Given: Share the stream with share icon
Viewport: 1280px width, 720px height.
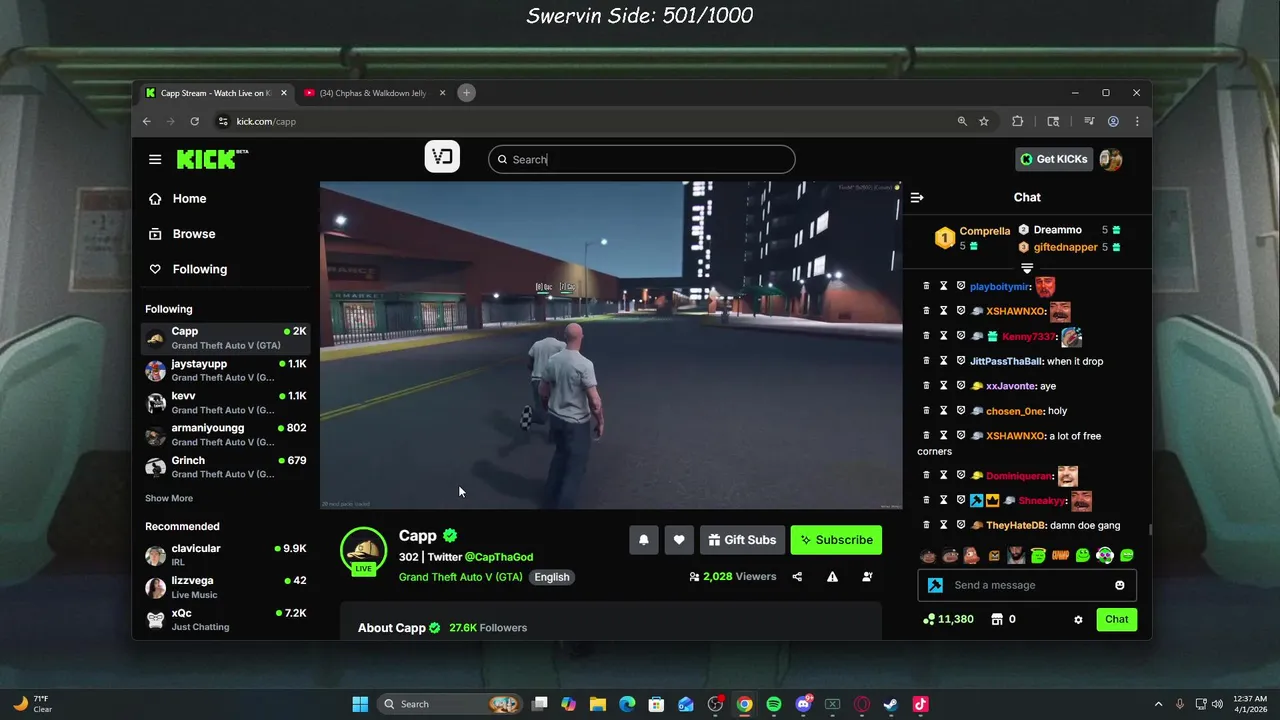Looking at the screenshot, I should pyautogui.click(x=797, y=576).
